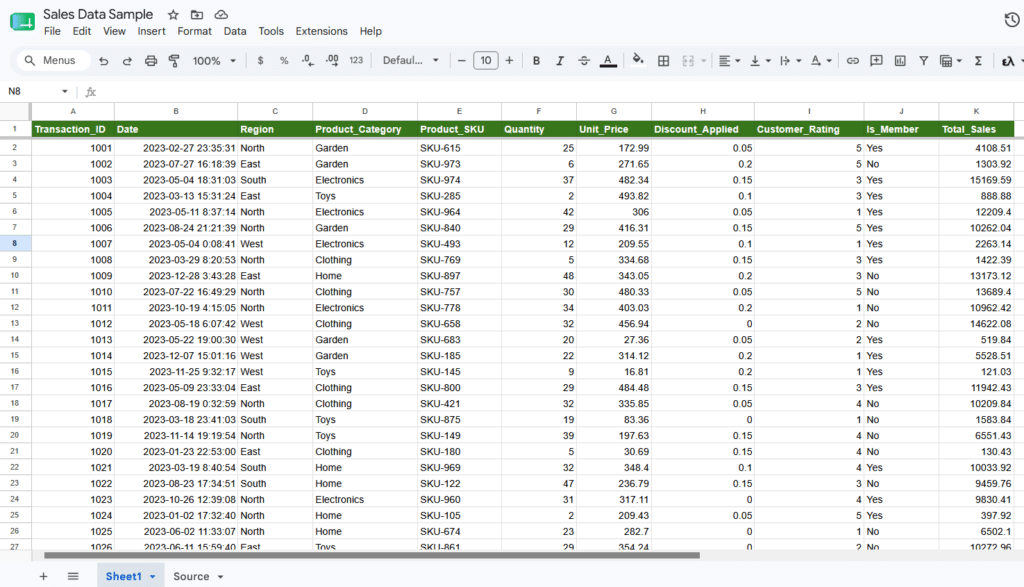Toggle Italic formatting

(560, 61)
